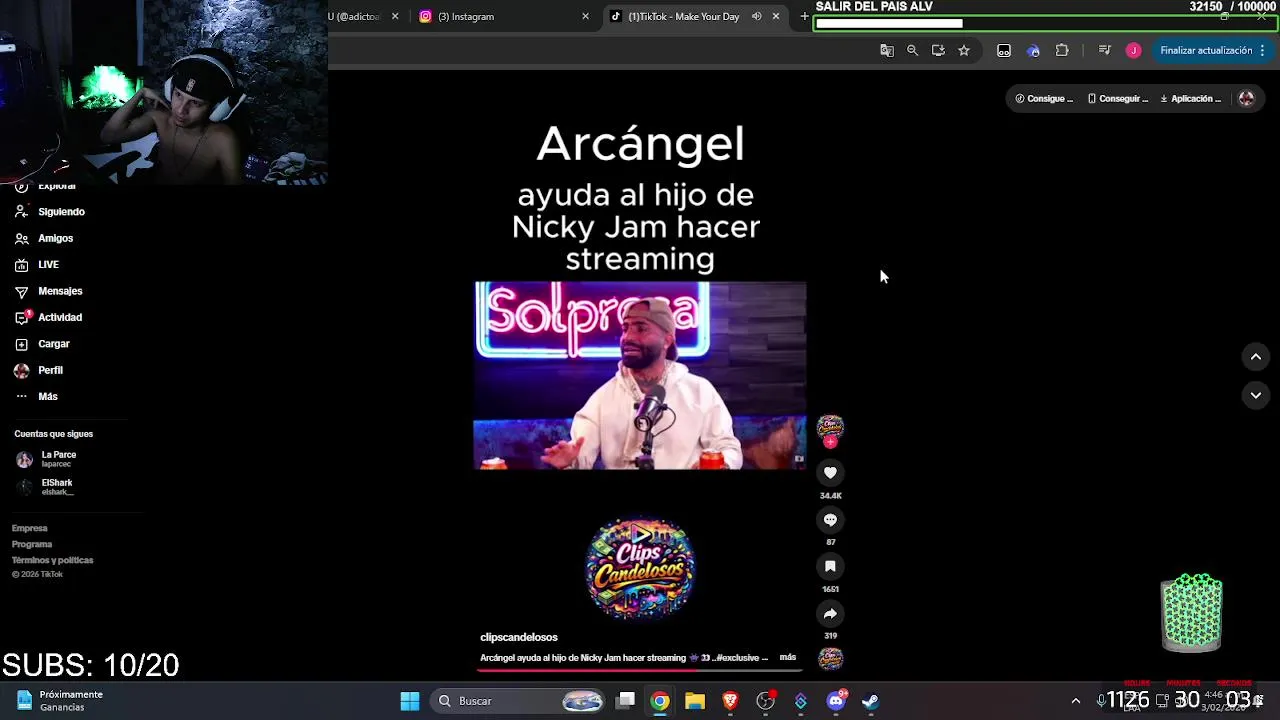Click the taskbar Buscar search box

(x=518, y=701)
